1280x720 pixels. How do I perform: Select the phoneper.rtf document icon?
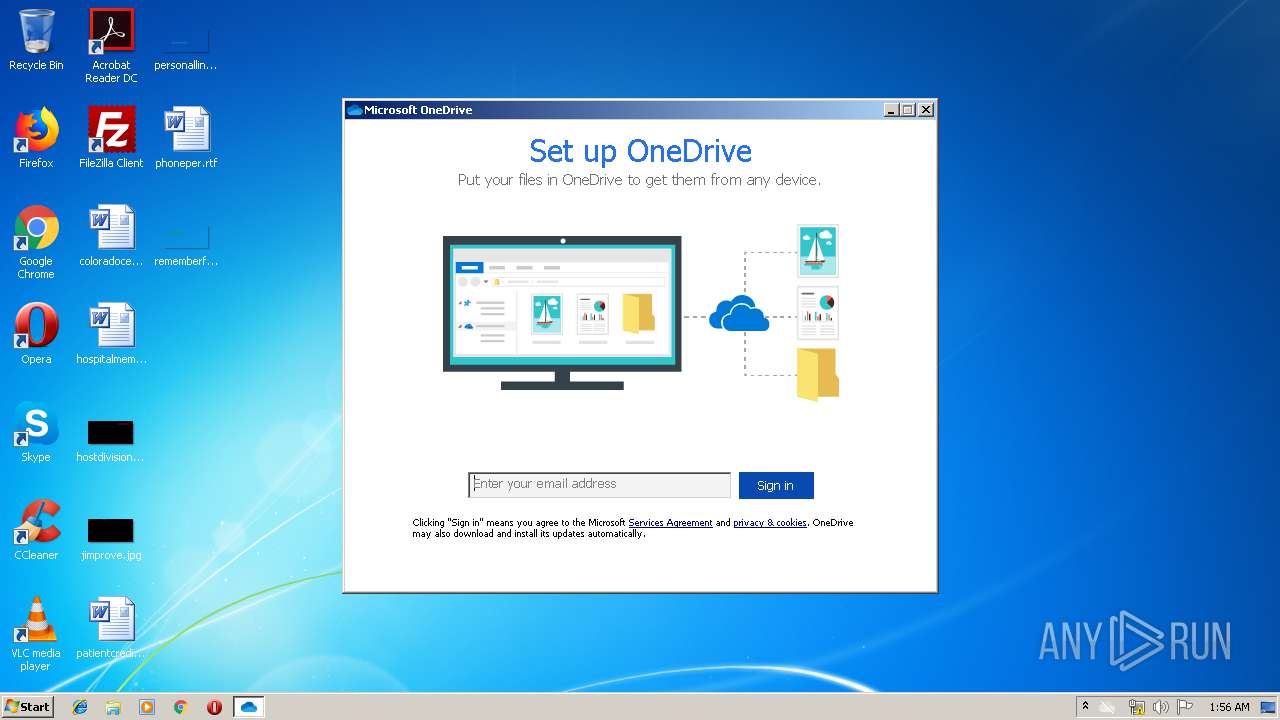click(186, 138)
